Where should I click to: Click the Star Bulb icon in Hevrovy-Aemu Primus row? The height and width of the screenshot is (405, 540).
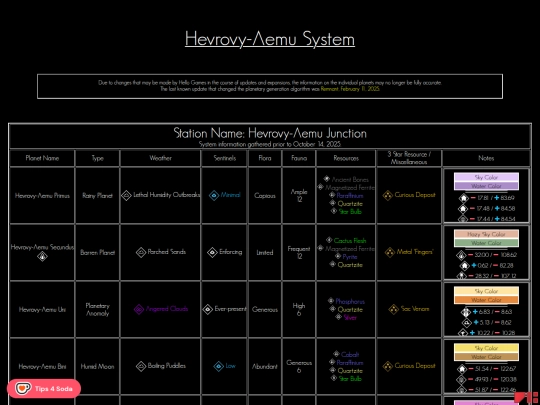point(333,211)
